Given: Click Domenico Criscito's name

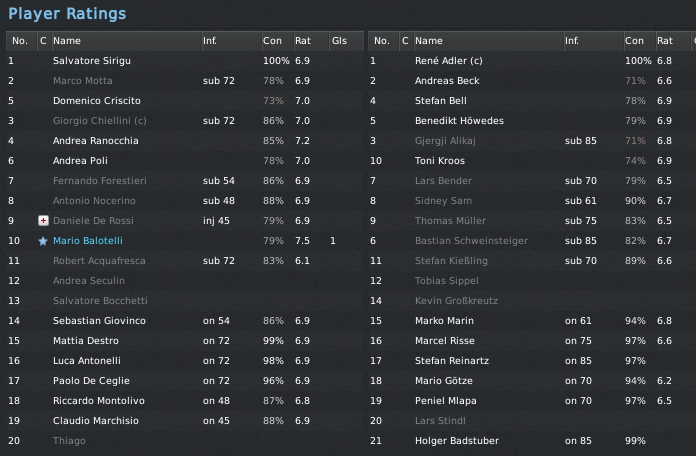Looking at the screenshot, I should (x=96, y=101).
